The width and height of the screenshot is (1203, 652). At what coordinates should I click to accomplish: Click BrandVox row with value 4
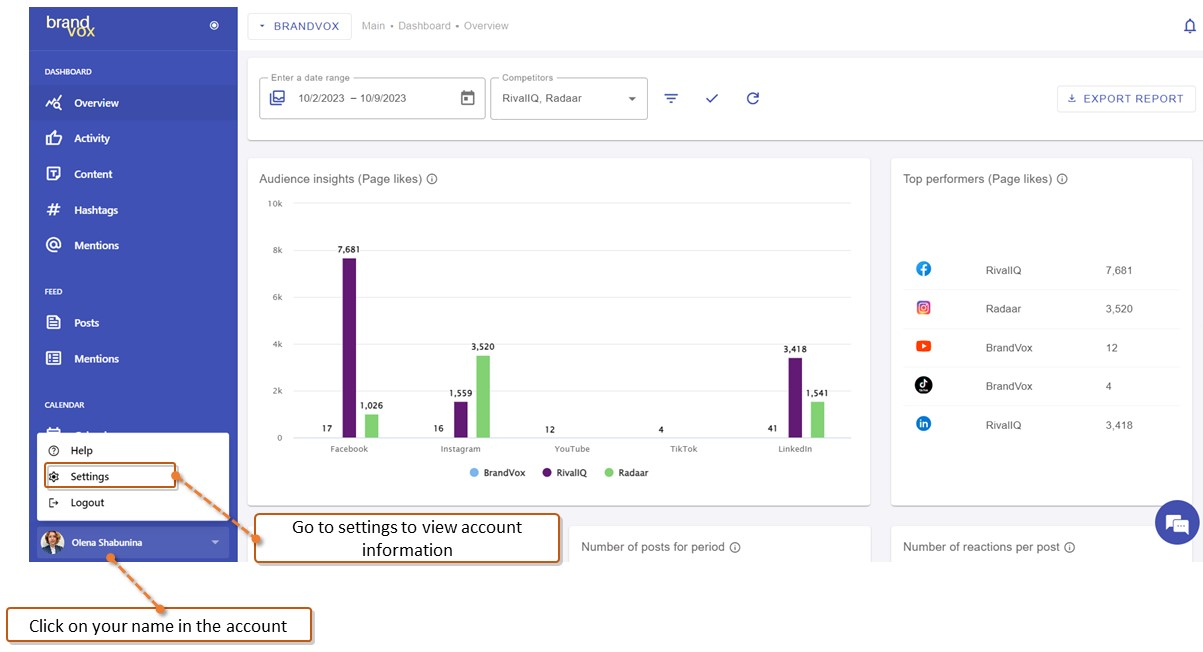point(1041,386)
